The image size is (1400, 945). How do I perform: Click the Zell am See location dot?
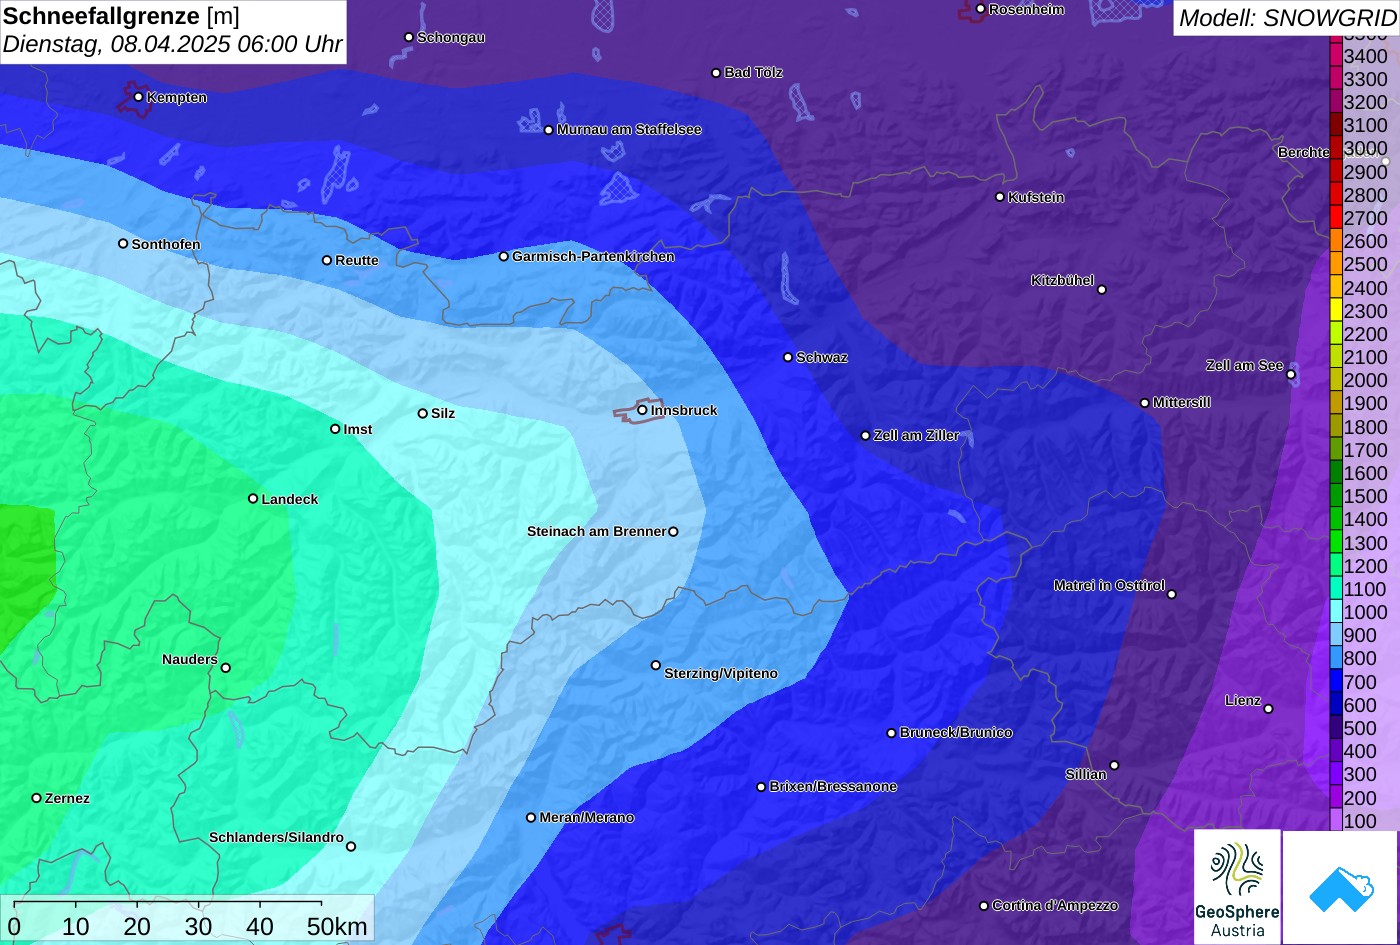(1291, 375)
